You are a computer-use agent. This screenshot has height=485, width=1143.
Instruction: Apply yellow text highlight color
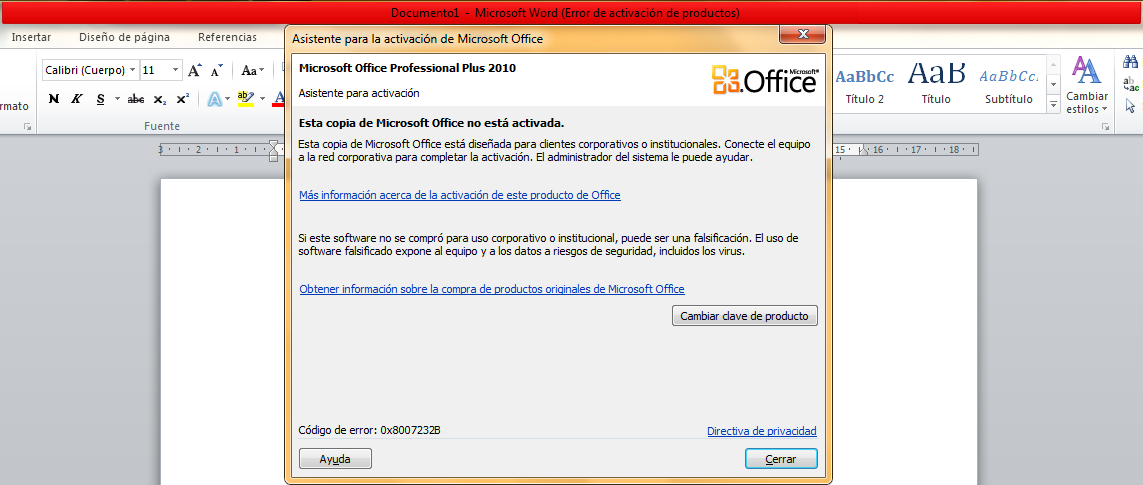pyautogui.click(x=246, y=98)
